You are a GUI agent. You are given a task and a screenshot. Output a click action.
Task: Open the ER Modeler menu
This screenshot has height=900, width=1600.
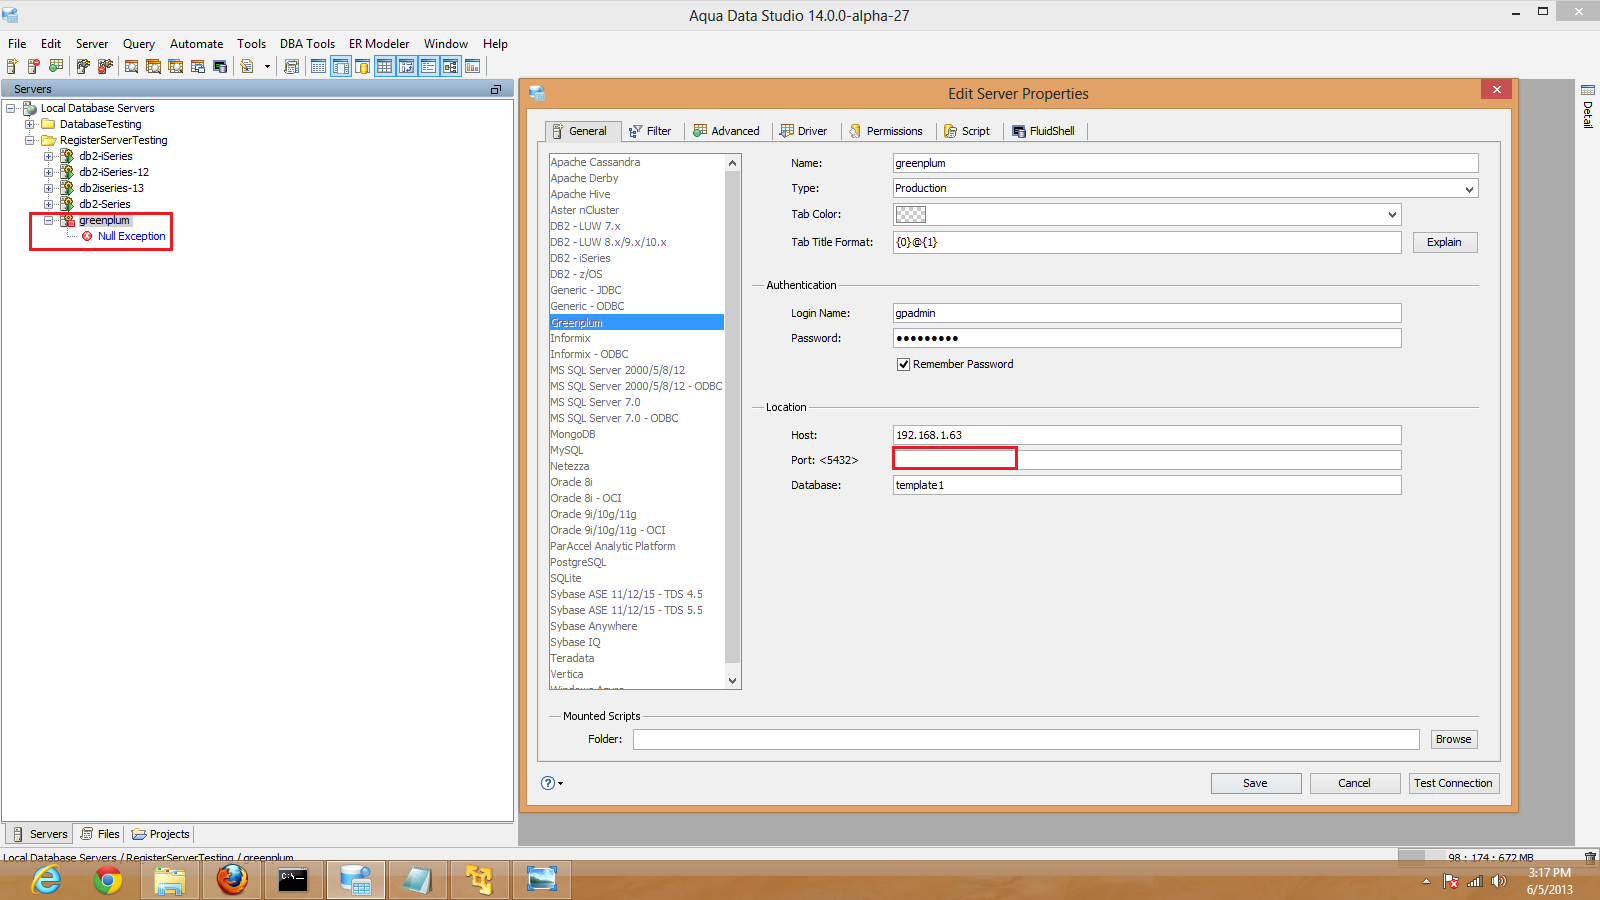pos(379,44)
